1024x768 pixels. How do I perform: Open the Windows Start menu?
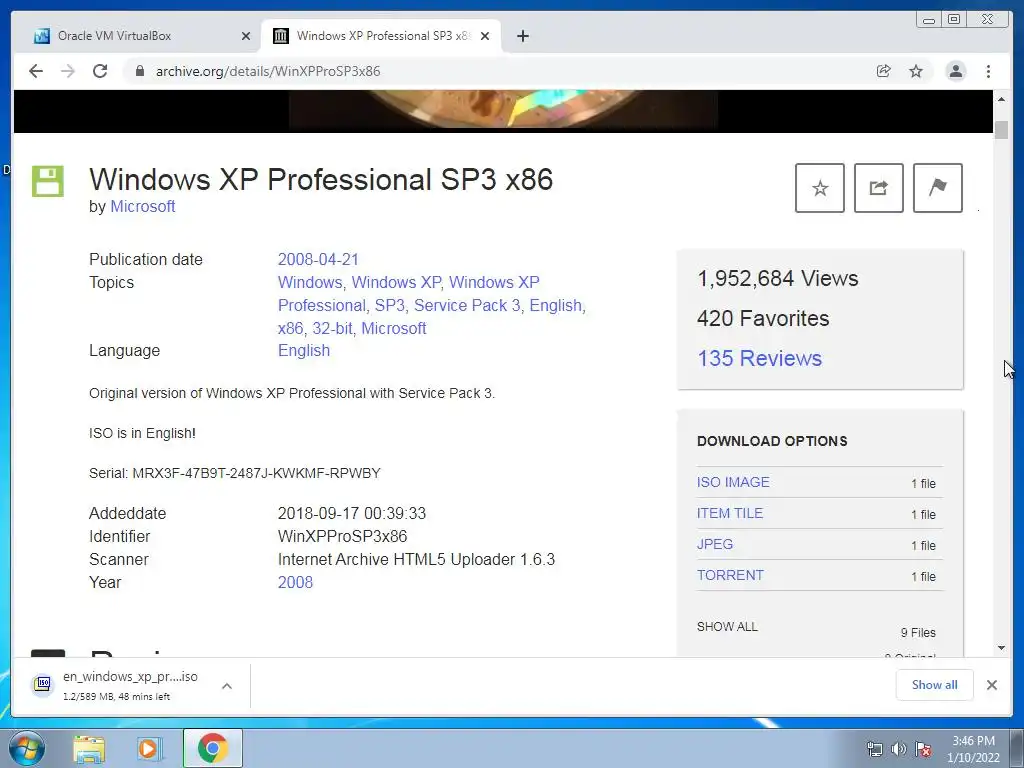coord(27,748)
